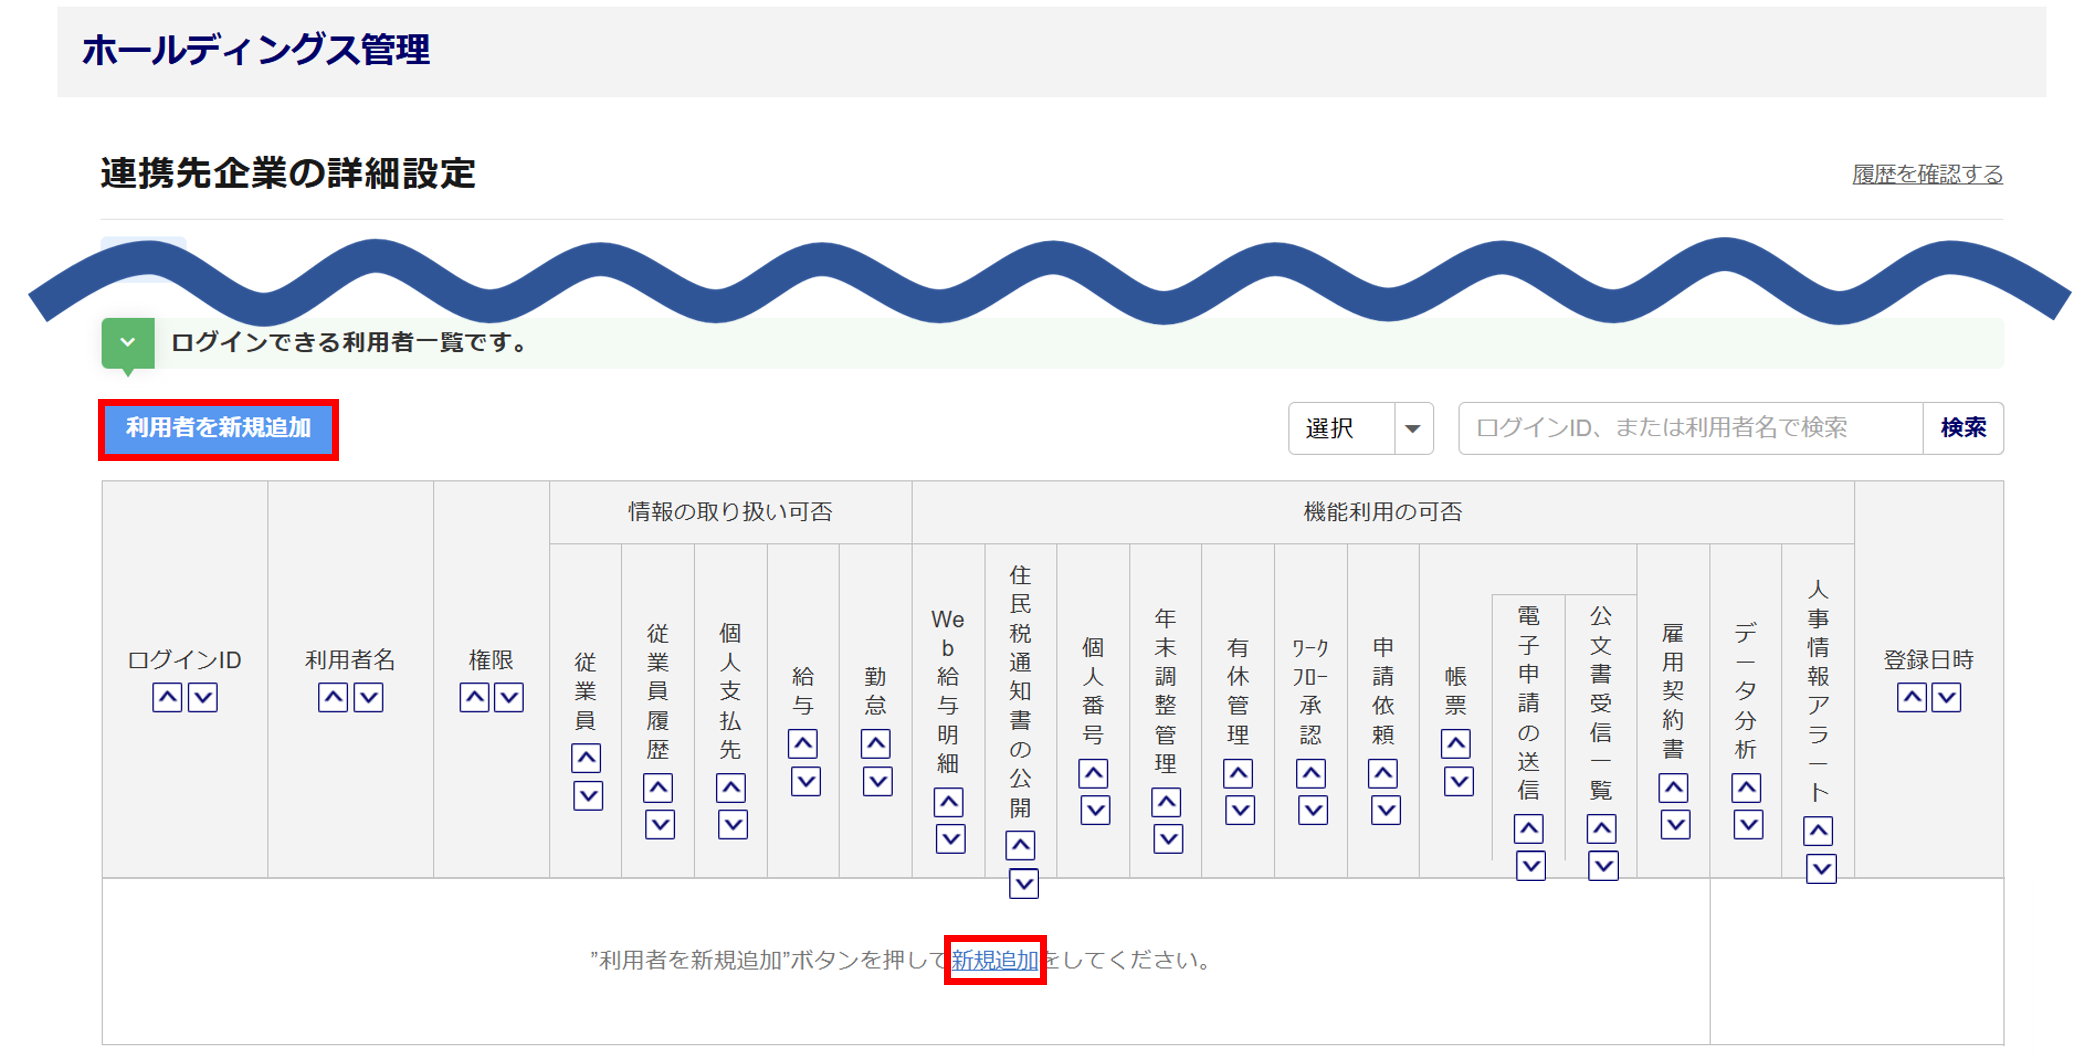Sort ワークフロー承認 column descending
The height and width of the screenshot is (1056, 2085).
1313,810
